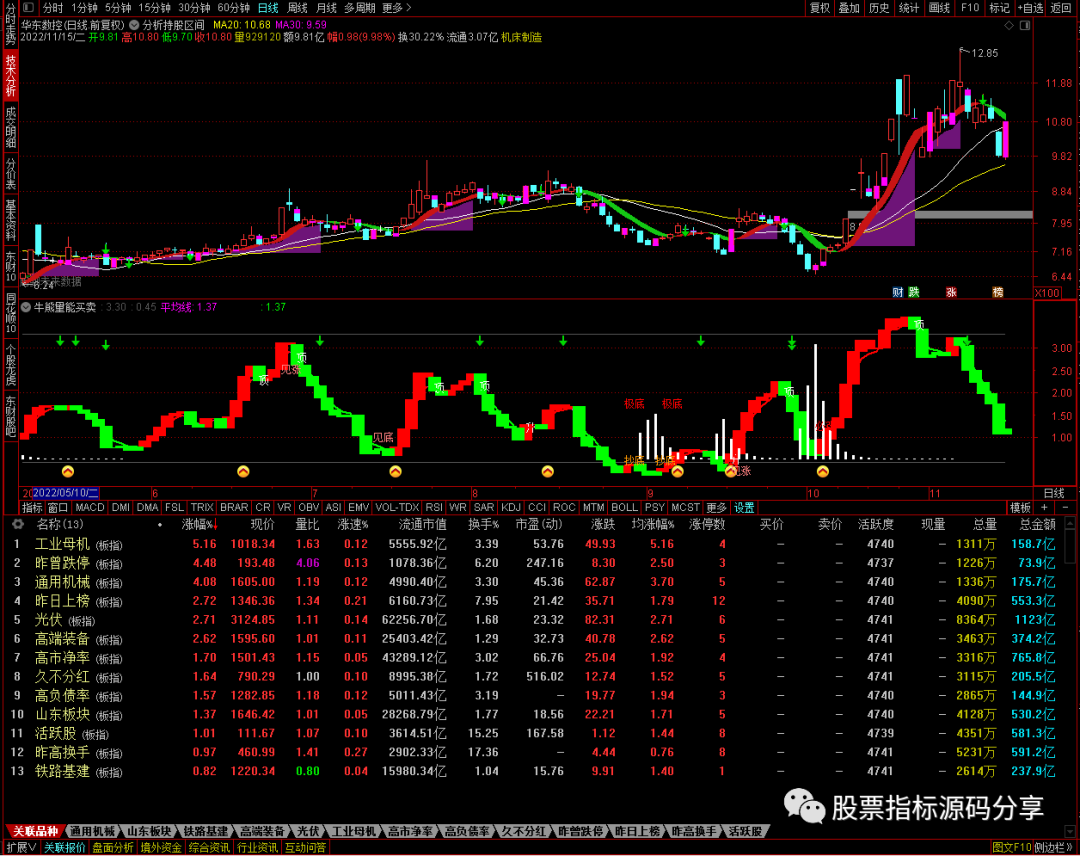
Task: Open the settings gear in table header
Action: (x=18, y=524)
